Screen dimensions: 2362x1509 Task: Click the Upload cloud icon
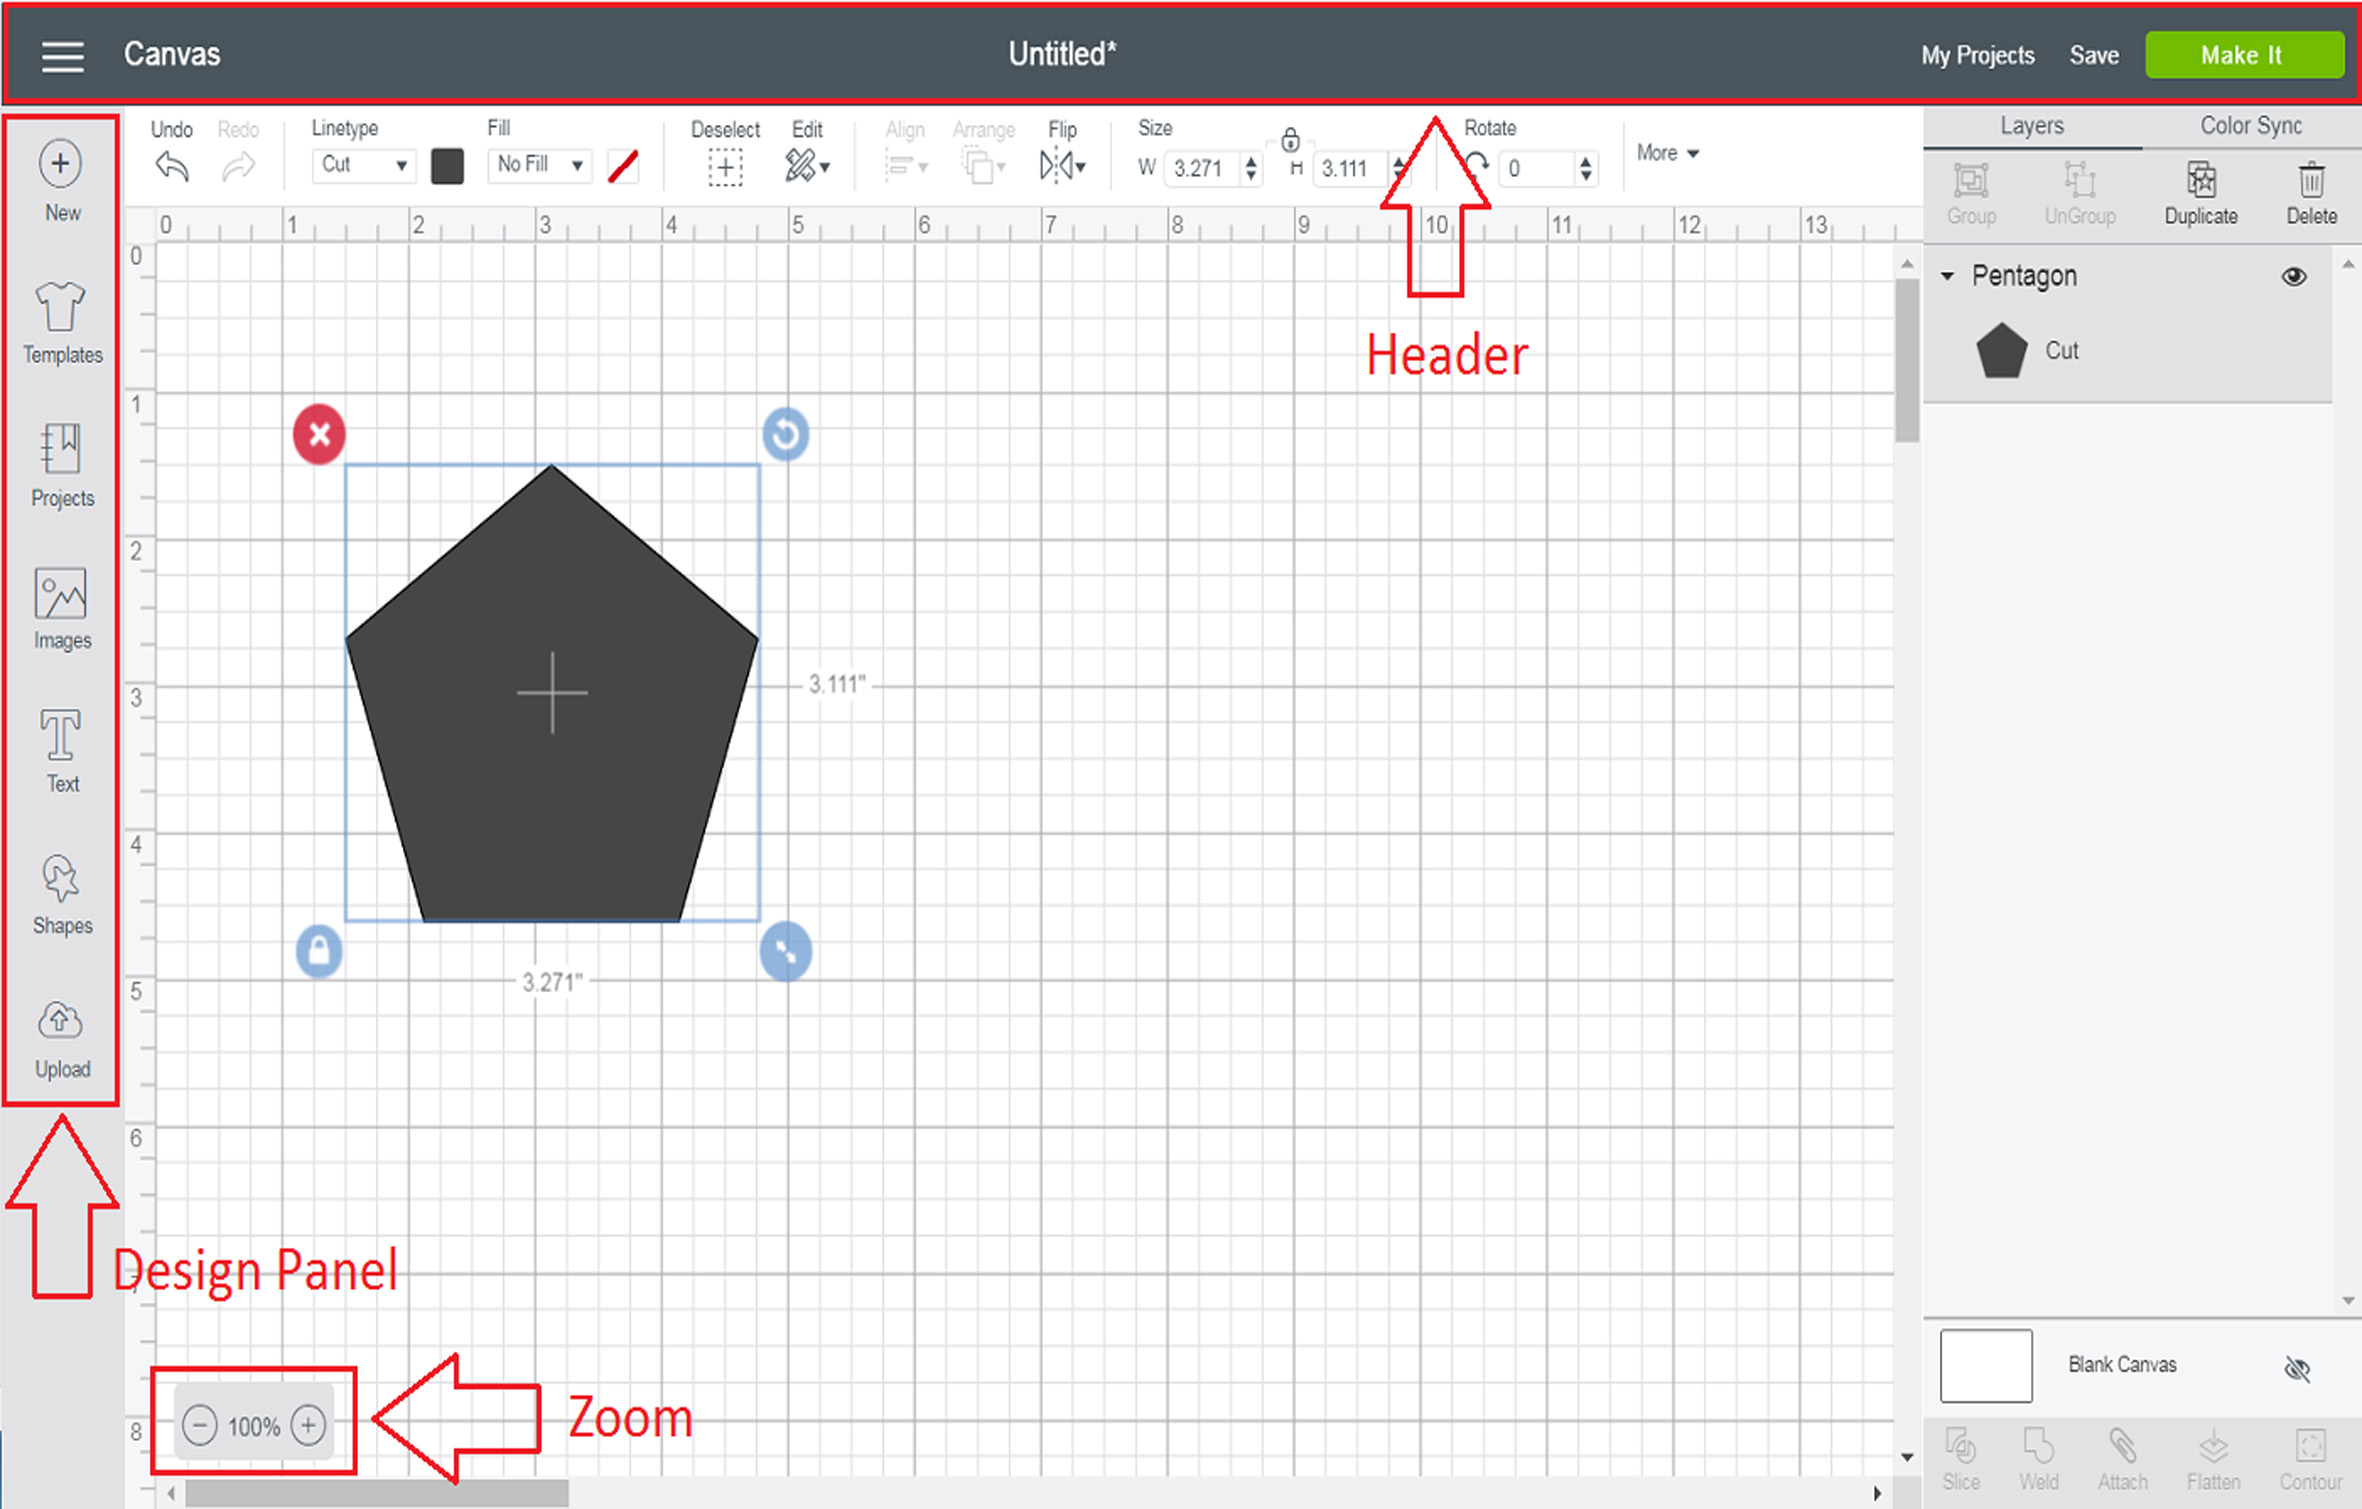click(61, 1021)
